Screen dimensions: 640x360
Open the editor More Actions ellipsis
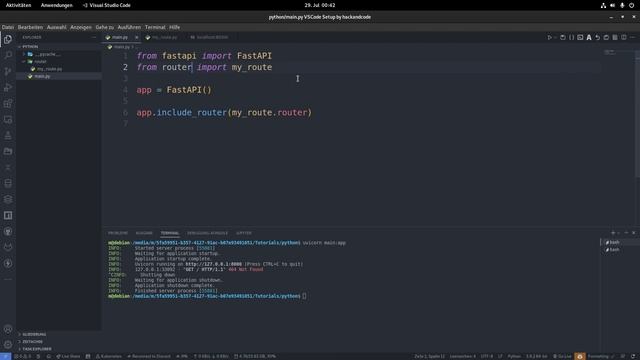pyautogui.click(x=632, y=37)
